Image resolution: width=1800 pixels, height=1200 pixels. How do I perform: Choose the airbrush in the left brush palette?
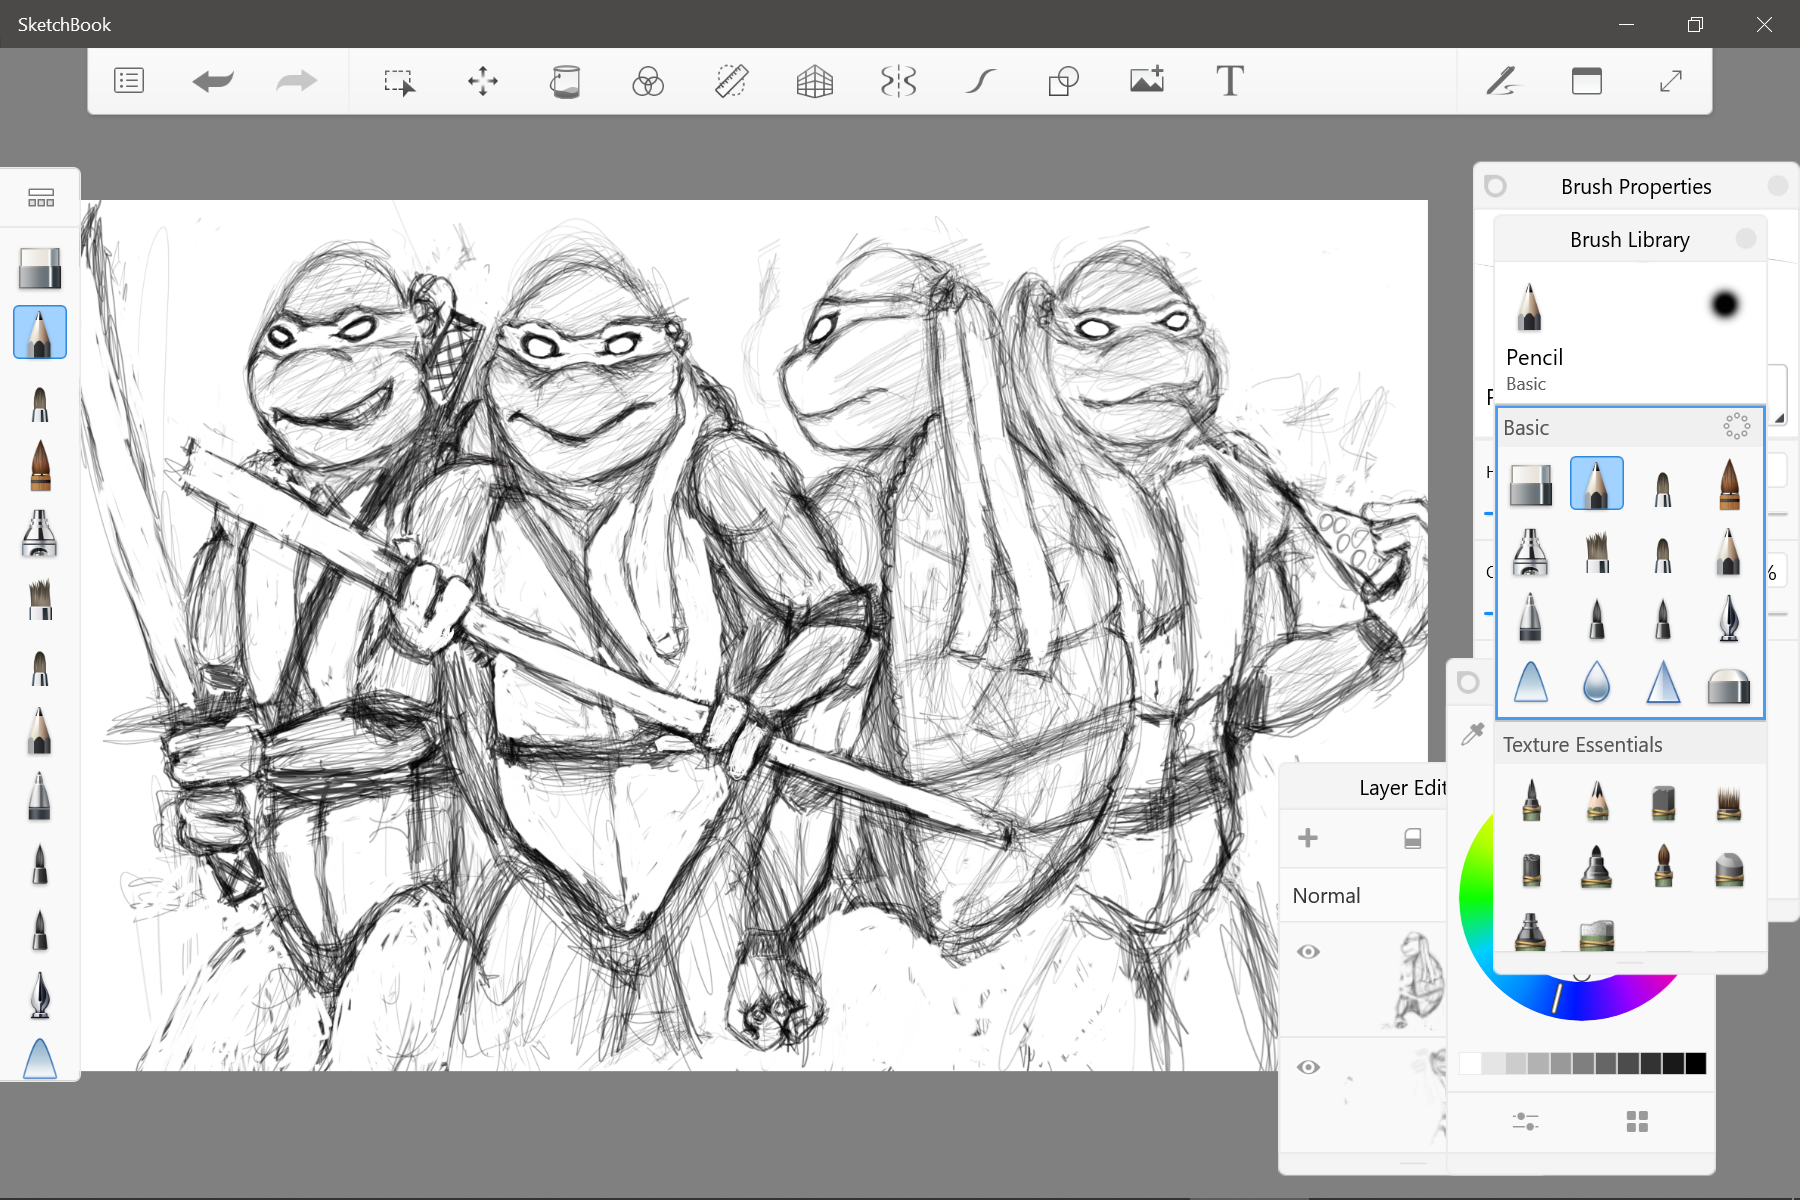(40, 533)
